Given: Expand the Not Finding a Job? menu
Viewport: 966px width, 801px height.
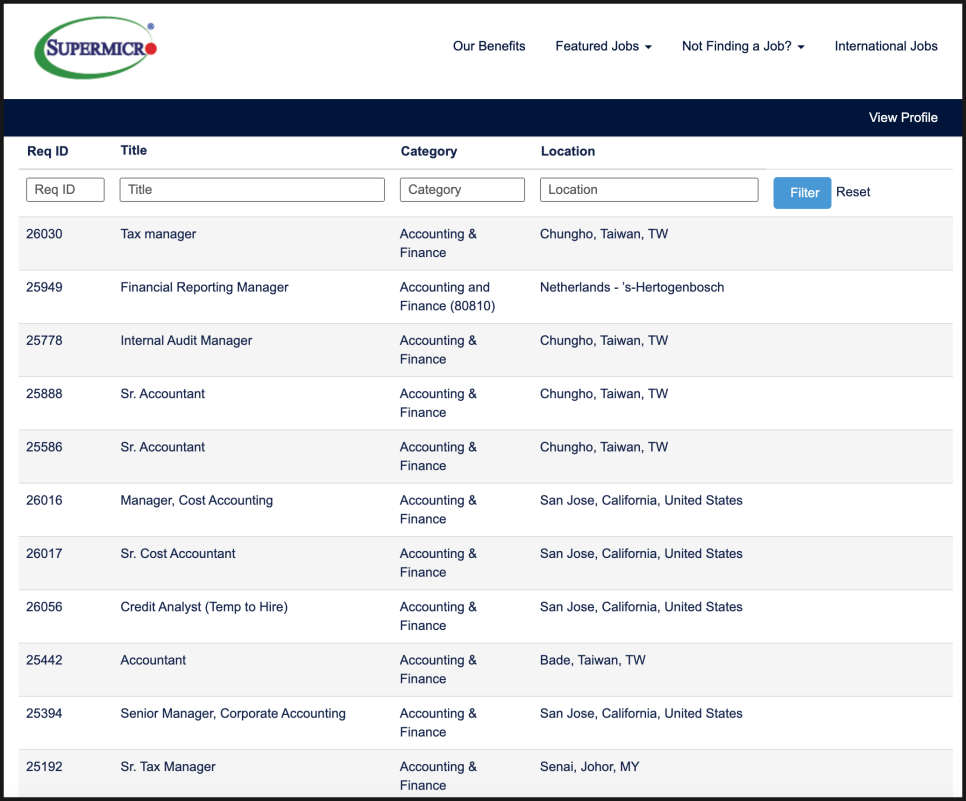Looking at the screenshot, I should [x=743, y=46].
